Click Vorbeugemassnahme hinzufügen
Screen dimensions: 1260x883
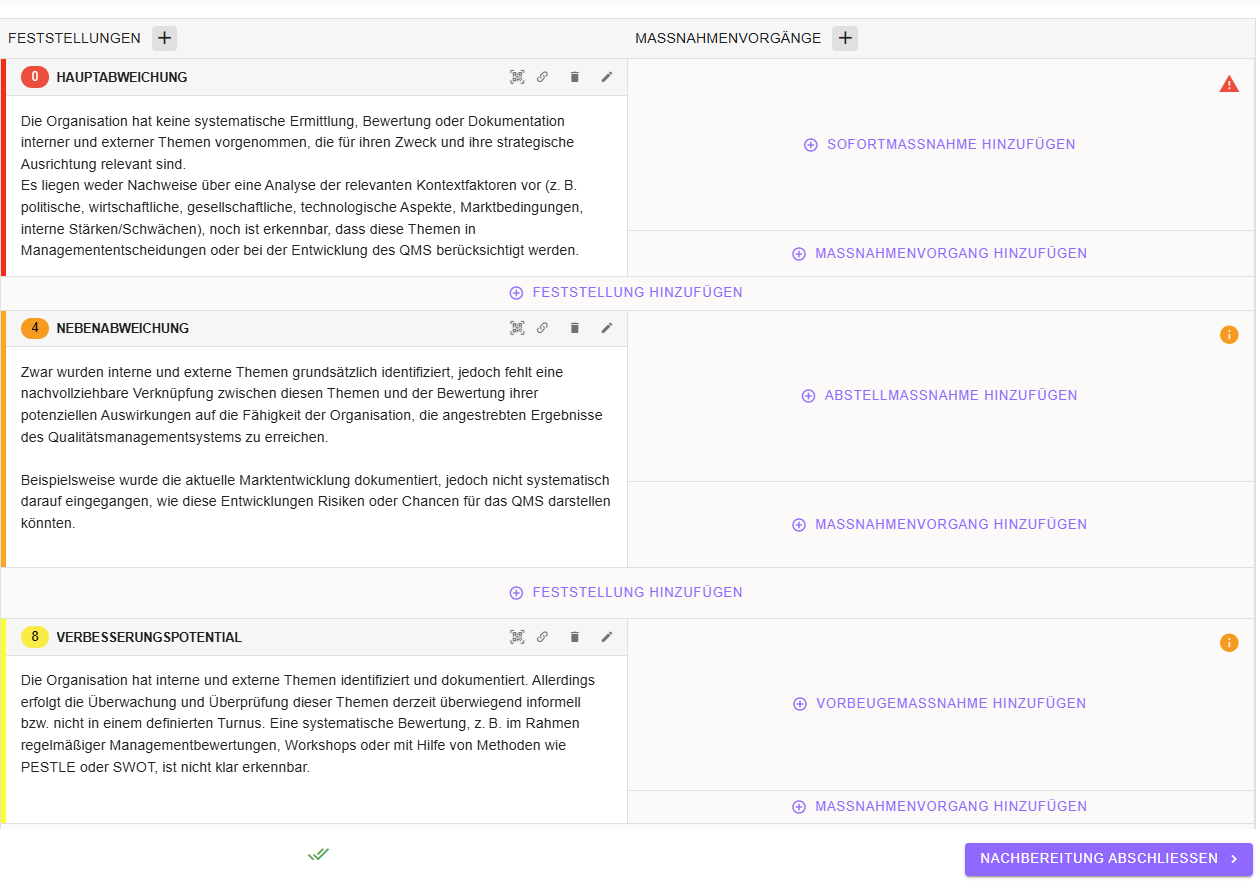tap(940, 704)
